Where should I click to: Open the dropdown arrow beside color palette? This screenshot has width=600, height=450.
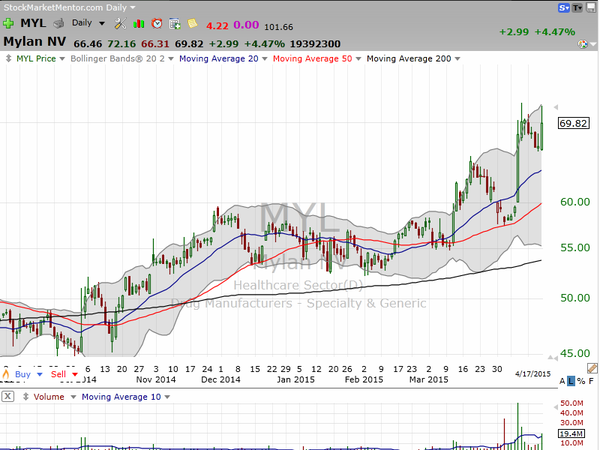coord(593,44)
